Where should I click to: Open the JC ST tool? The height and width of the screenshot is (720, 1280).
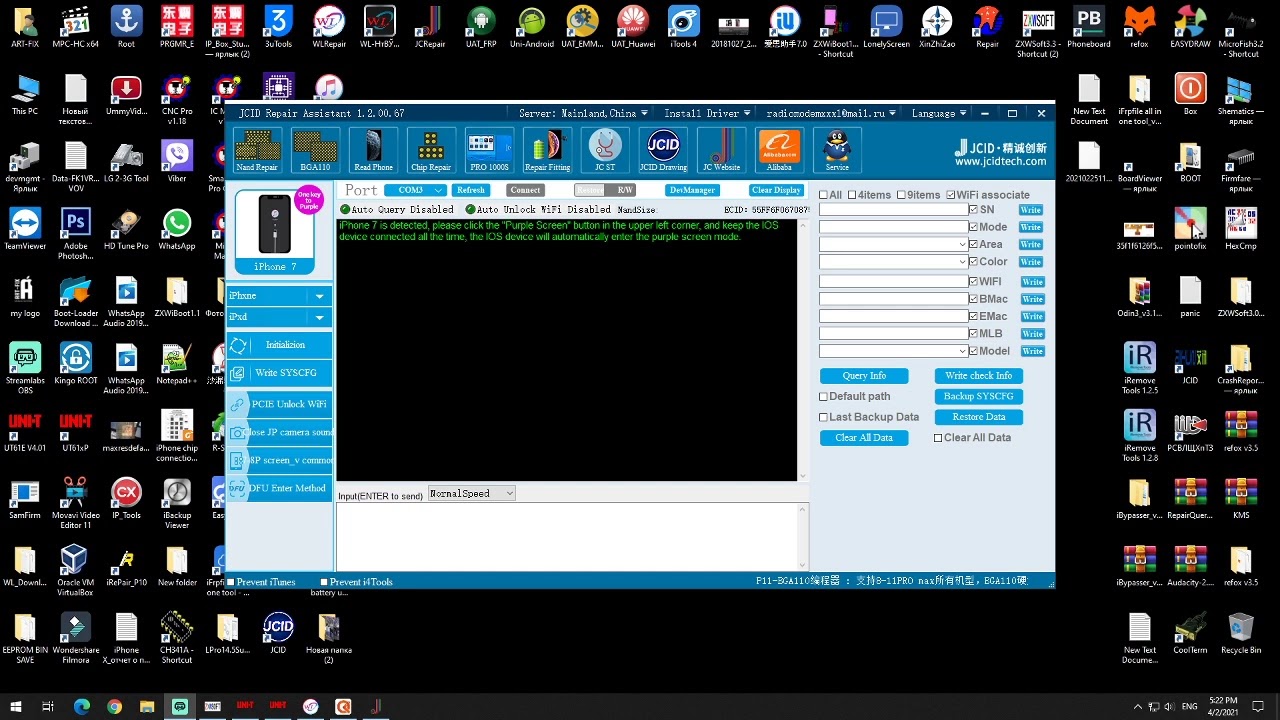click(605, 150)
